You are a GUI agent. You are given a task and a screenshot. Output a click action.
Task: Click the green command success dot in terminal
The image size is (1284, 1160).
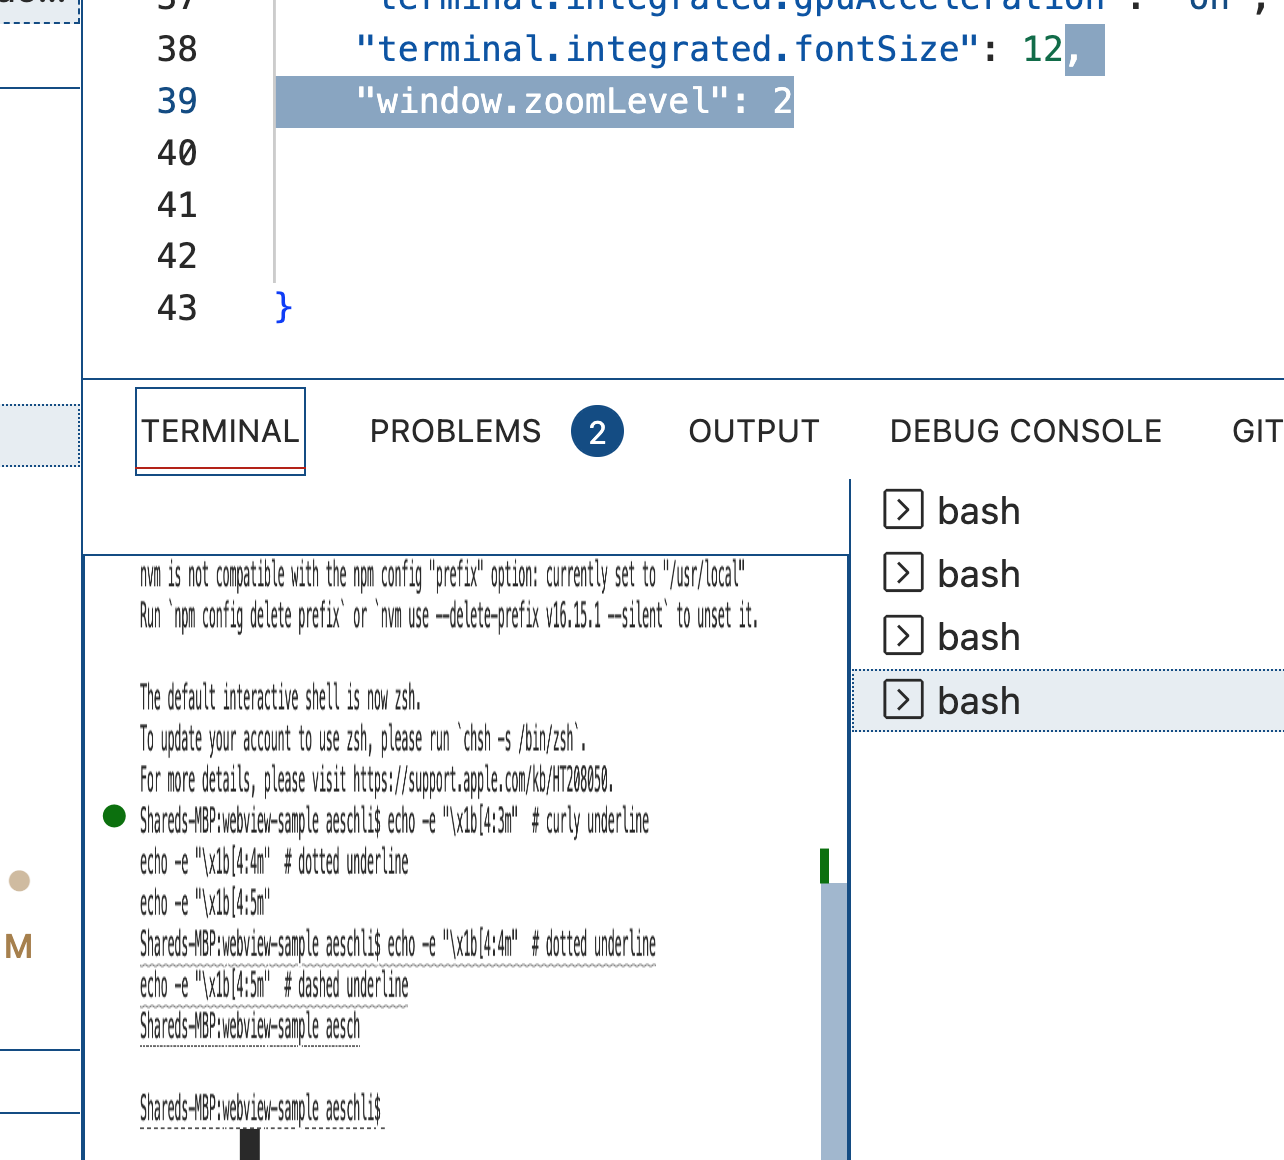coord(114,816)
